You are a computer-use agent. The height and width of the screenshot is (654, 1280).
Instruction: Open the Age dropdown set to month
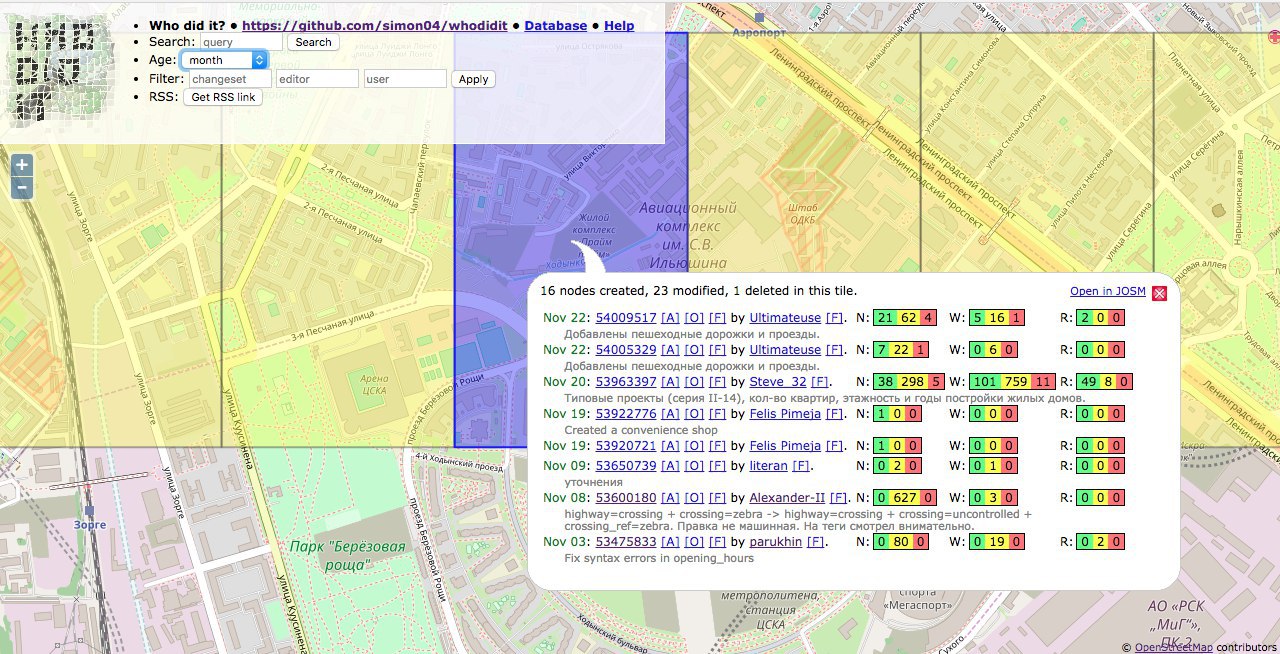(225, 60)
